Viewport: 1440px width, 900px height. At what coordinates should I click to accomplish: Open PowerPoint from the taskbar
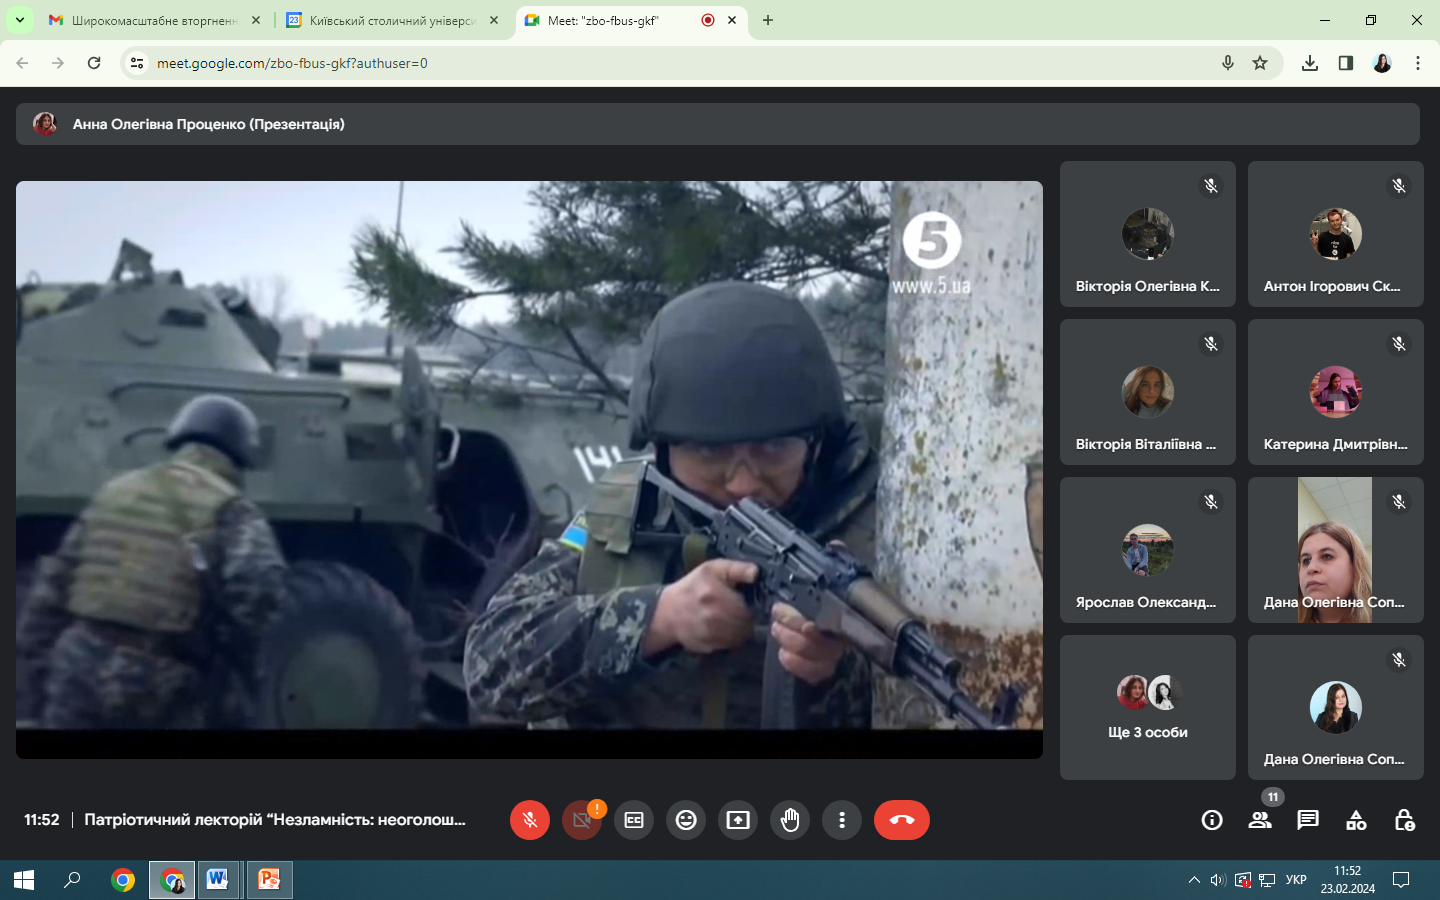click(269, 880)
